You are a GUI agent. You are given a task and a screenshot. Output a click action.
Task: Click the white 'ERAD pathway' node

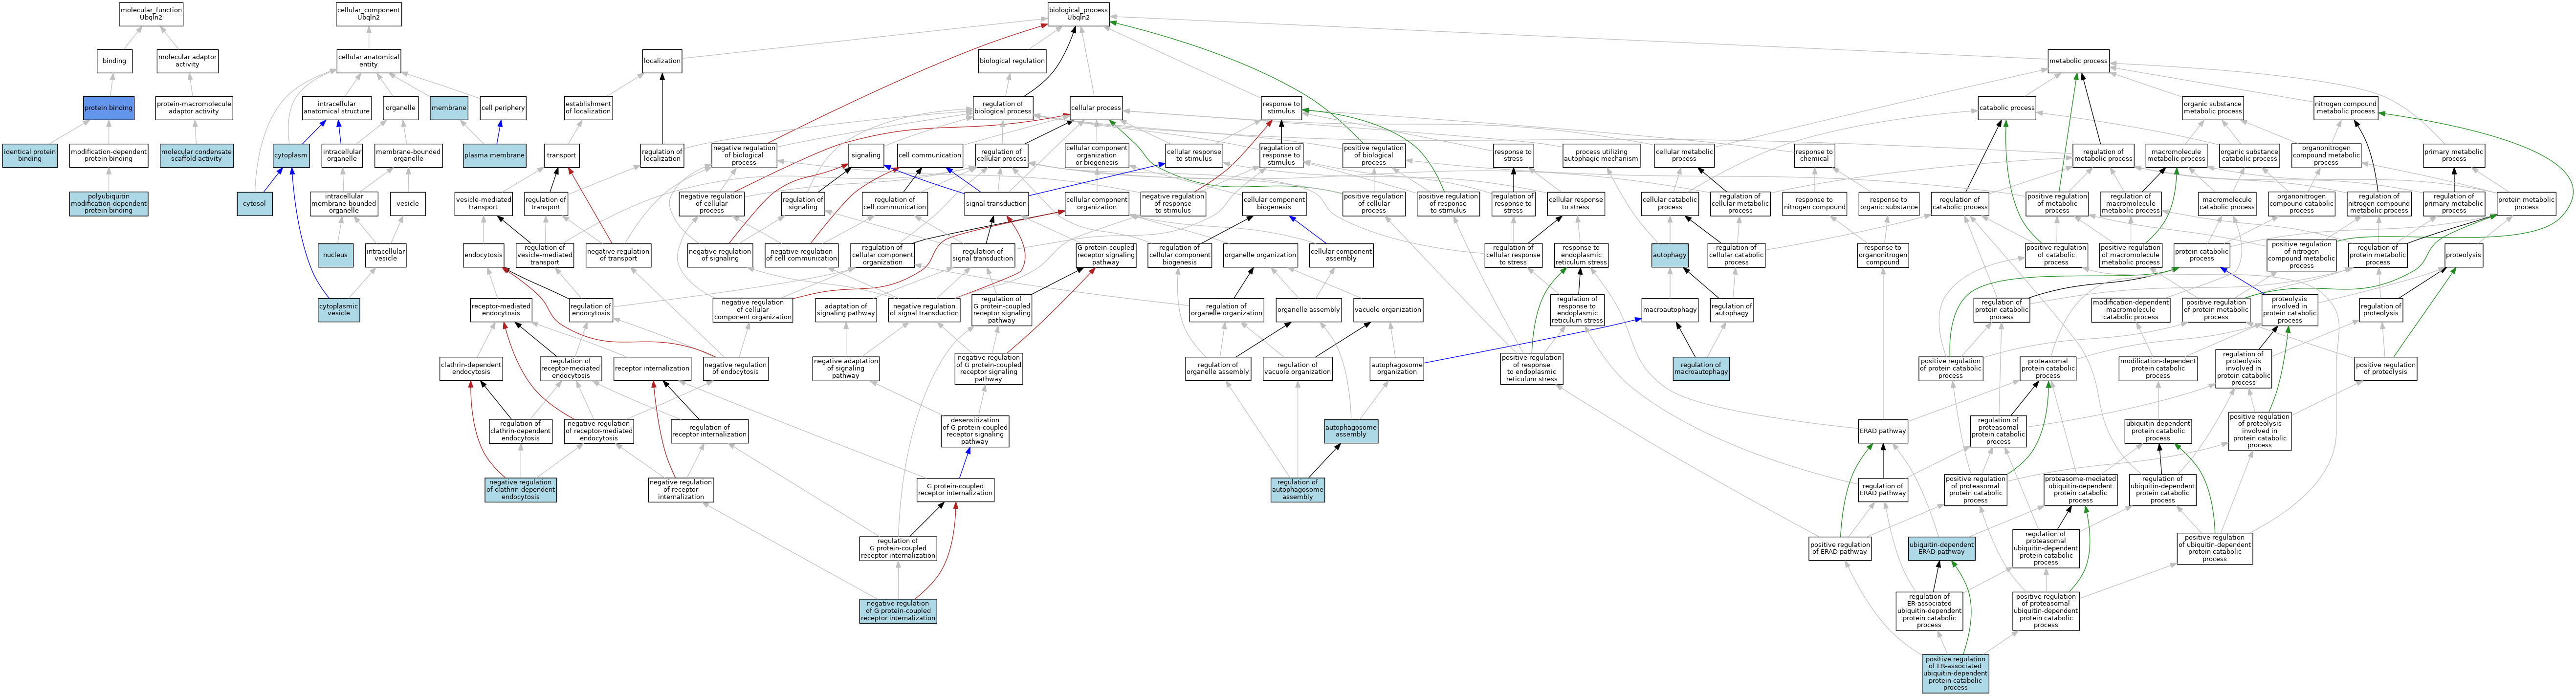pyautogui.click(x=1883, y=432)
